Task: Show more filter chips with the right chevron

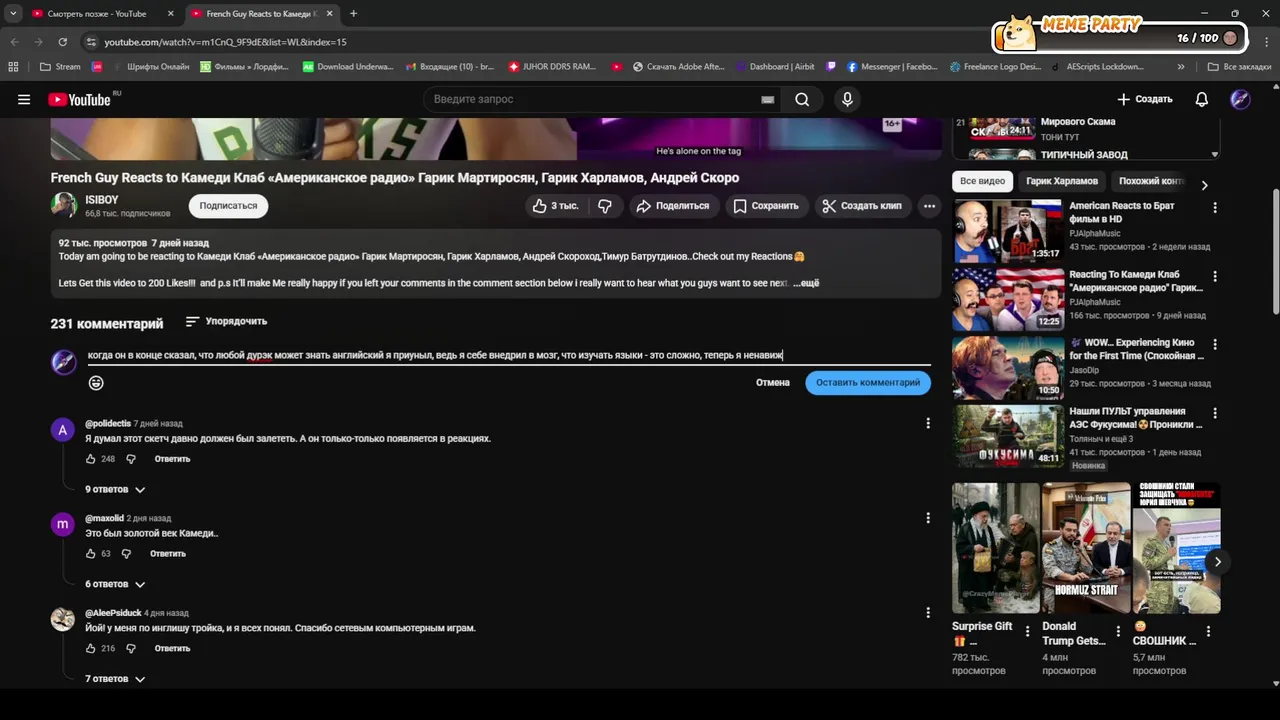Action: [x=1204, y=185]
